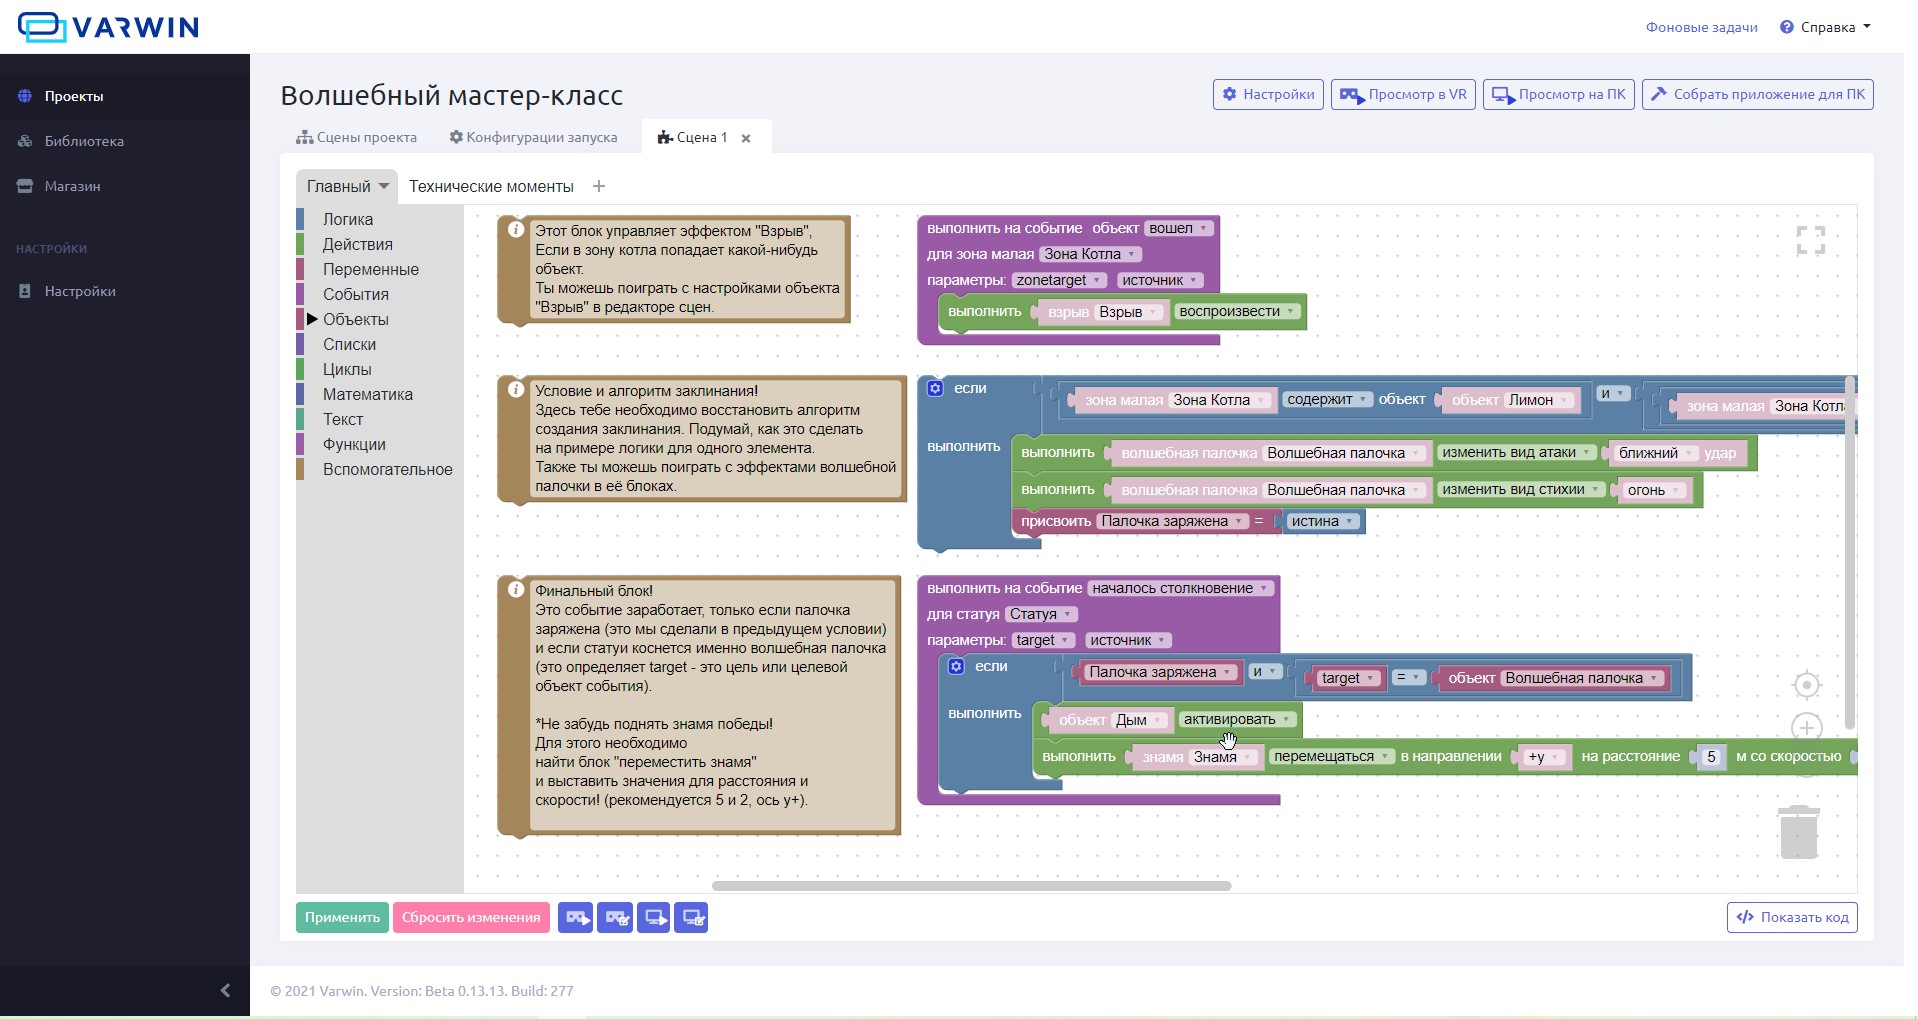Open the Статуя object dropdown

click(1041, 614)
